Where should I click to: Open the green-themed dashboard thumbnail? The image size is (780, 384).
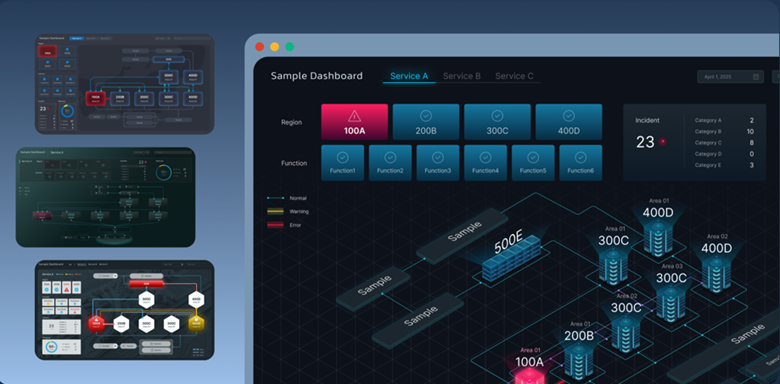(x=105, y=197)
